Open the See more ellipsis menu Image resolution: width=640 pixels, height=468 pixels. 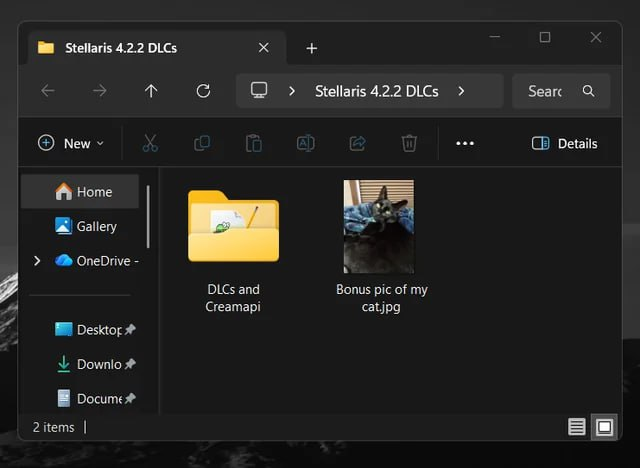point(465,143)
